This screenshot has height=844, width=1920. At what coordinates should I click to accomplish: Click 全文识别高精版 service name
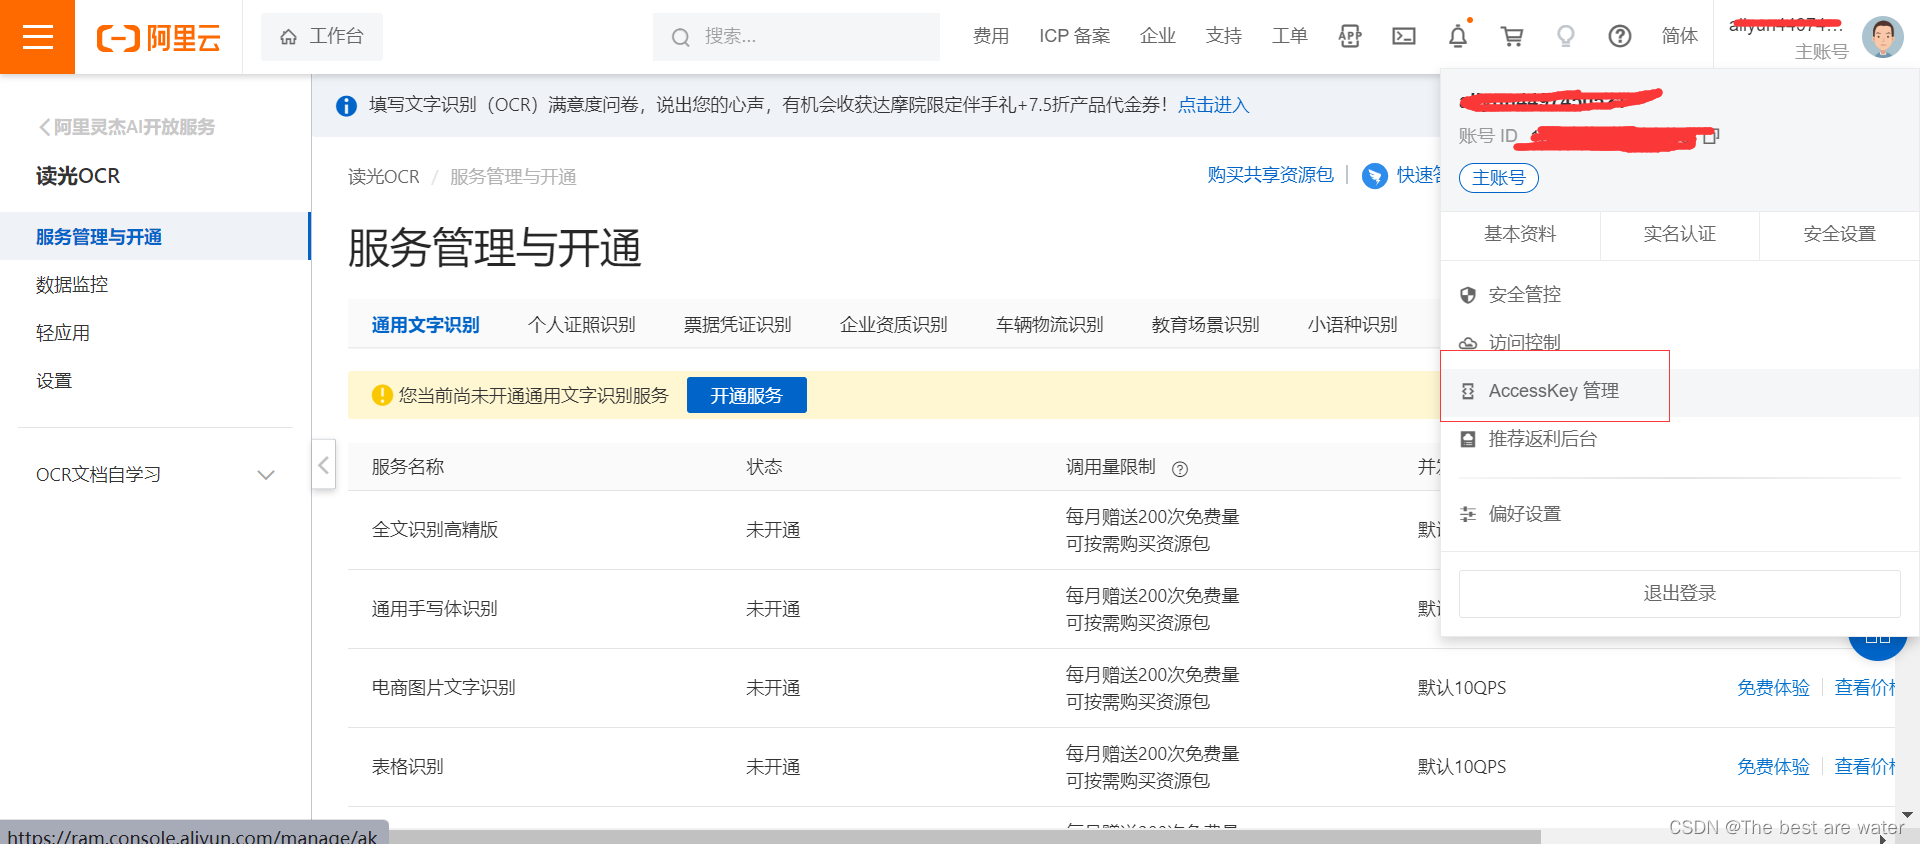434,530
